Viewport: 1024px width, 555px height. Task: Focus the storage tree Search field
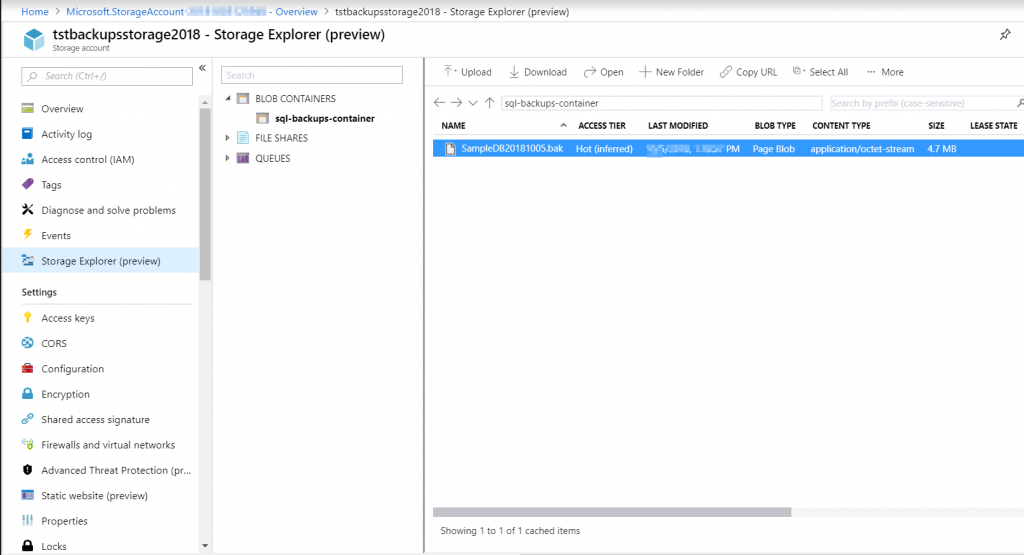coord(312,75)
